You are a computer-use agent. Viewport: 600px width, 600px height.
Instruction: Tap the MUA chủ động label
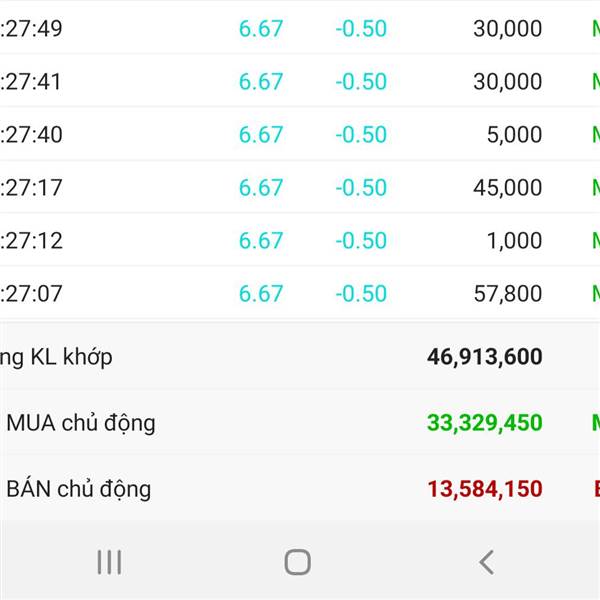[x=80, y=423]
